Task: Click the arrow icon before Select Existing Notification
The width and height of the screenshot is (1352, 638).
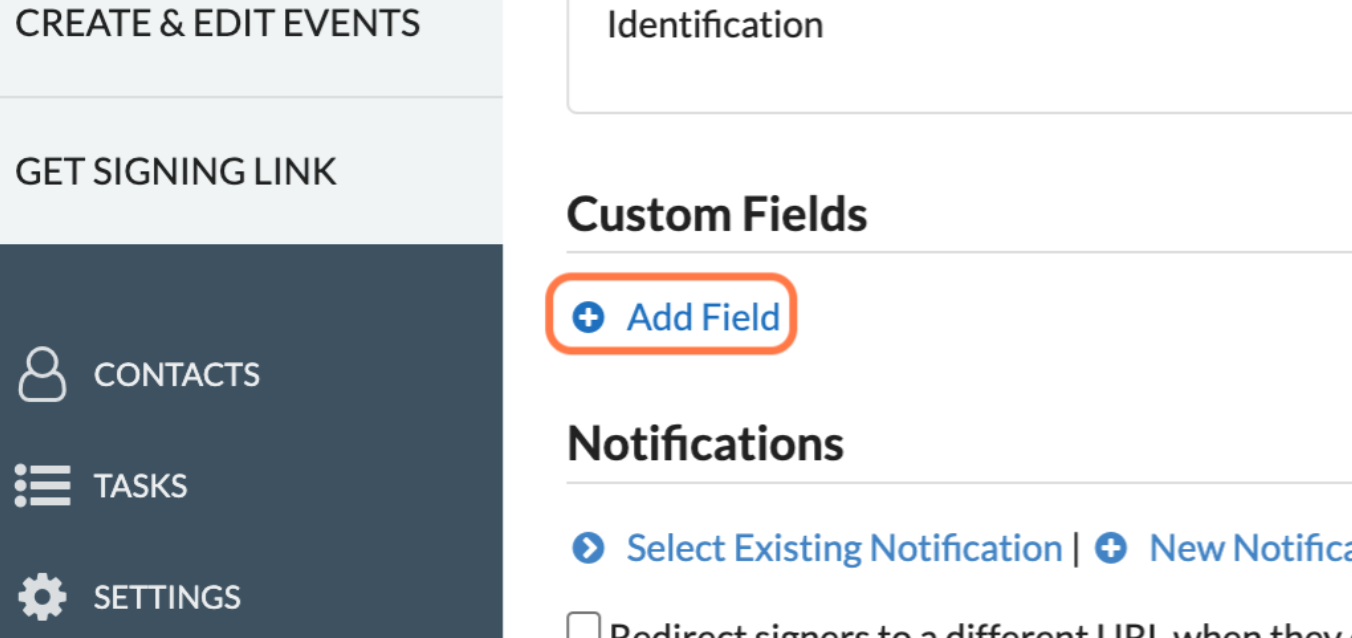Action: (x=588, y=548)
